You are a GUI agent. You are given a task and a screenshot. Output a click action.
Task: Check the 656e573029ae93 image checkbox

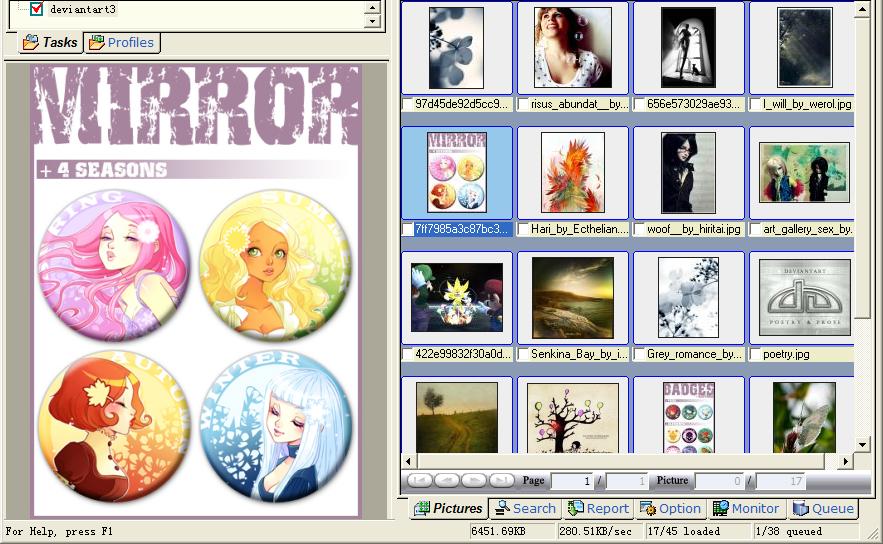(x=640, y=104)
